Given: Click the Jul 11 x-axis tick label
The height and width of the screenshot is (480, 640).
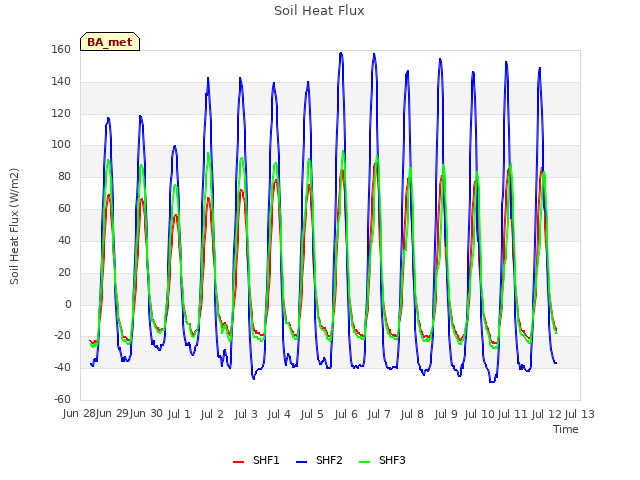Looking at the screenshot, I should click(513, 414).
